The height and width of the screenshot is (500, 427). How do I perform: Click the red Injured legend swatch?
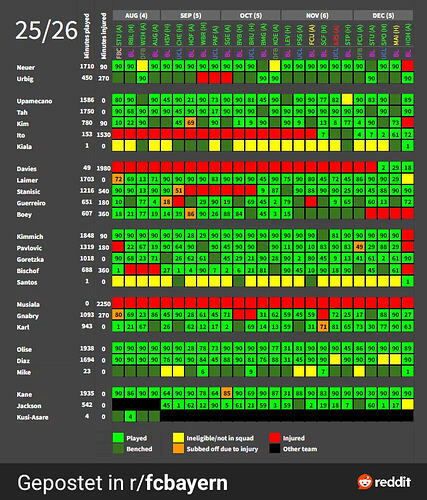pos(275,438)
